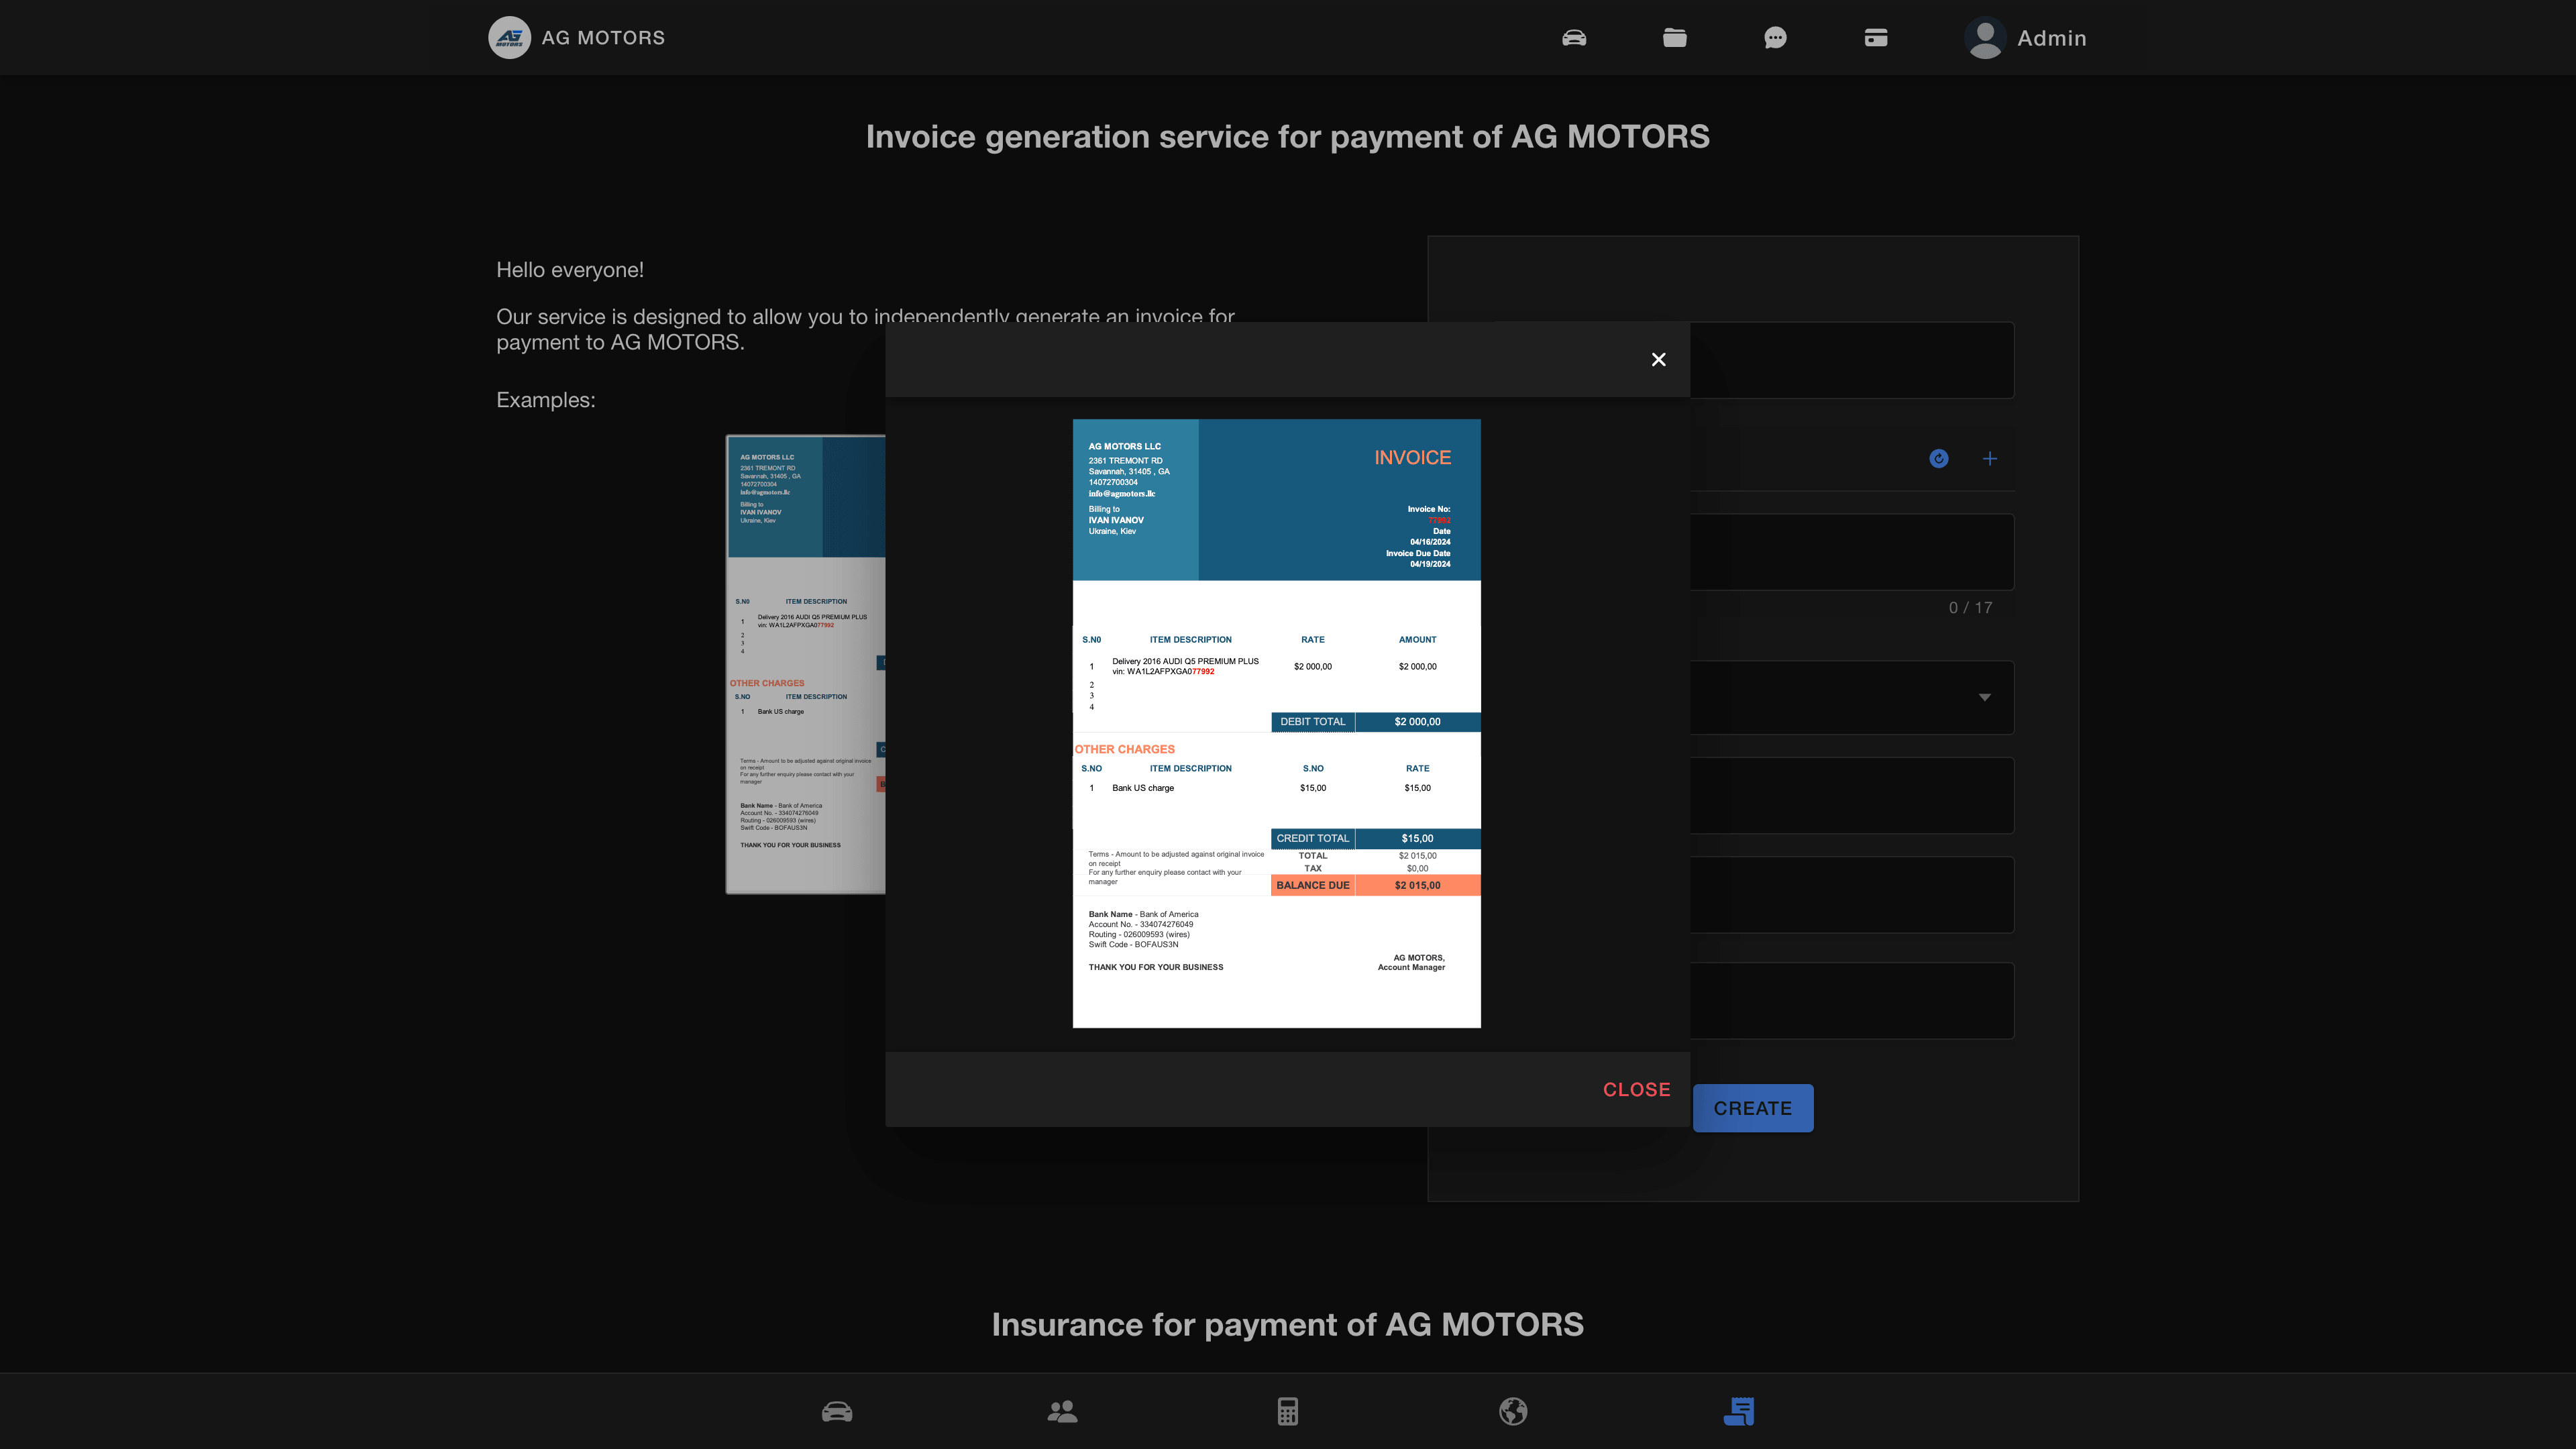Click the Admin user avatar
This screenshot has width=2576, height=1449.
point(1985,38)
